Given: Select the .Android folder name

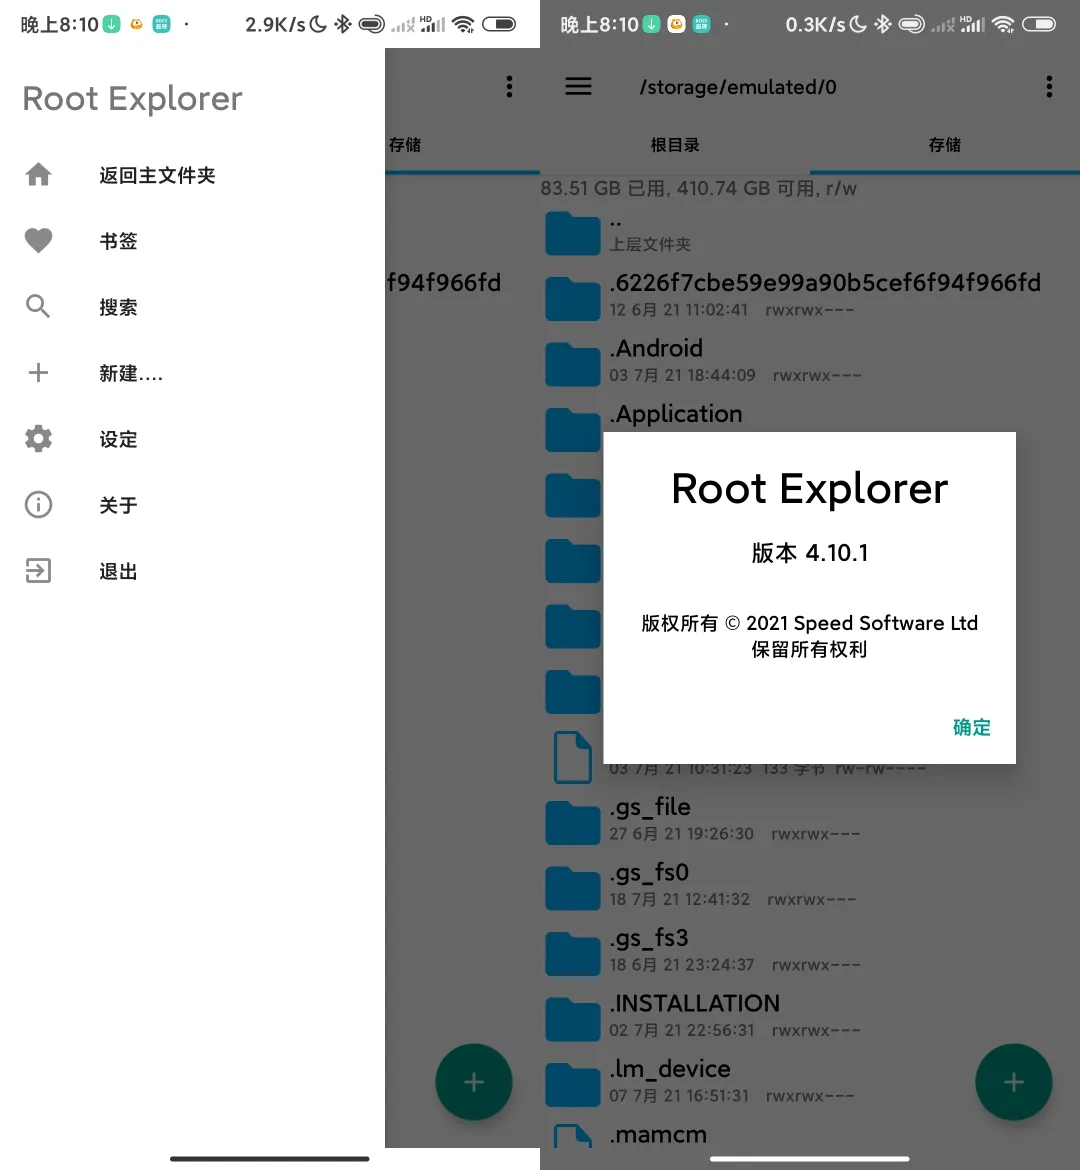Looking at the screenshot, I should point(656,348).
